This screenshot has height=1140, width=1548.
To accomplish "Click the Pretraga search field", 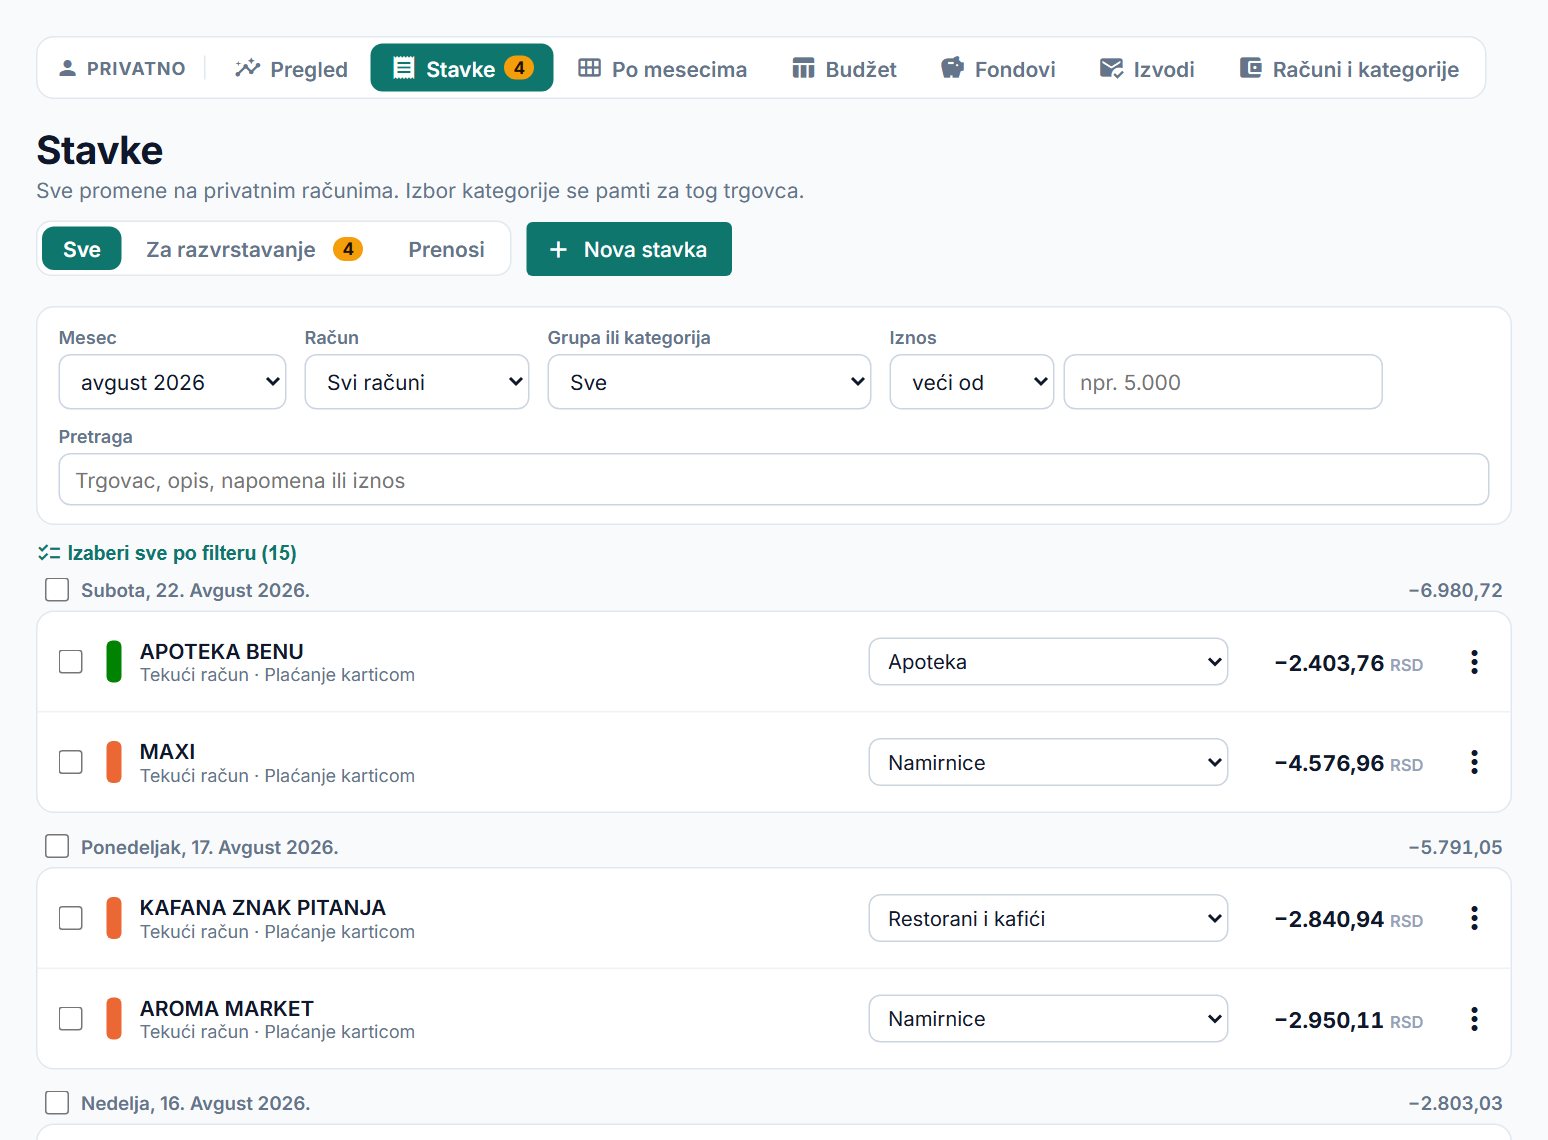I will pyautogui.click(x=774, y=480).
